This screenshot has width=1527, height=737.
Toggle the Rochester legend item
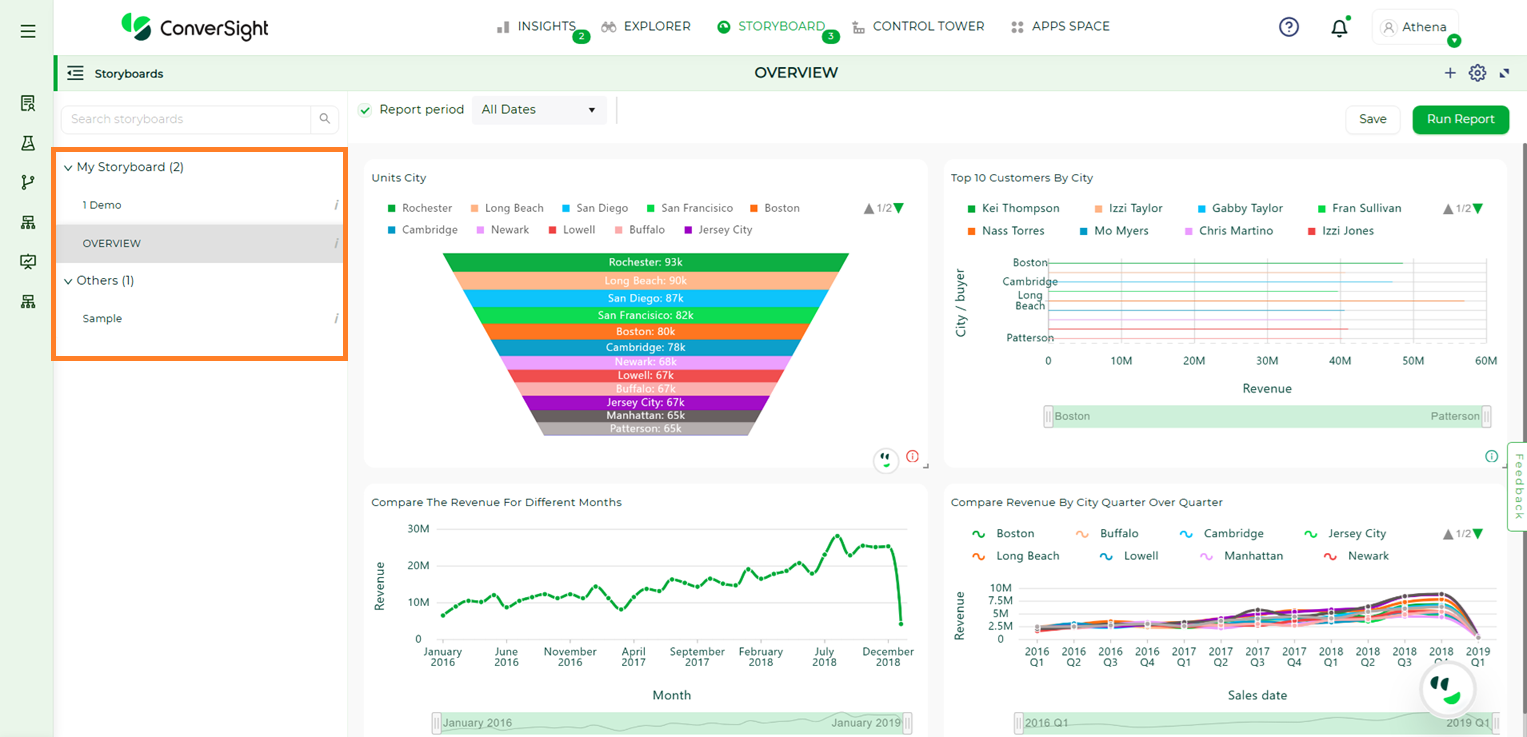click(419, 208)
